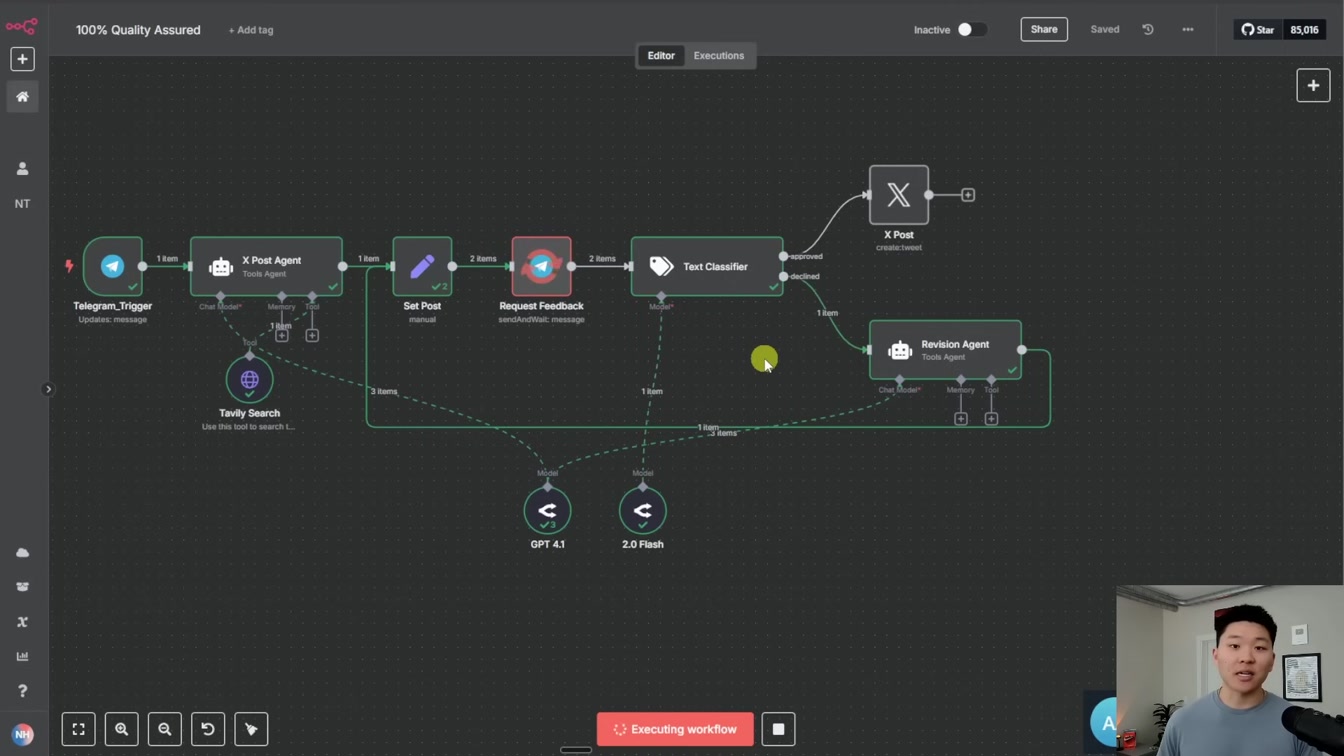The width and height of the screenshot is (1344, 756).
Task: Click the plus connector after X Post
Action: [x=968, y=195]
